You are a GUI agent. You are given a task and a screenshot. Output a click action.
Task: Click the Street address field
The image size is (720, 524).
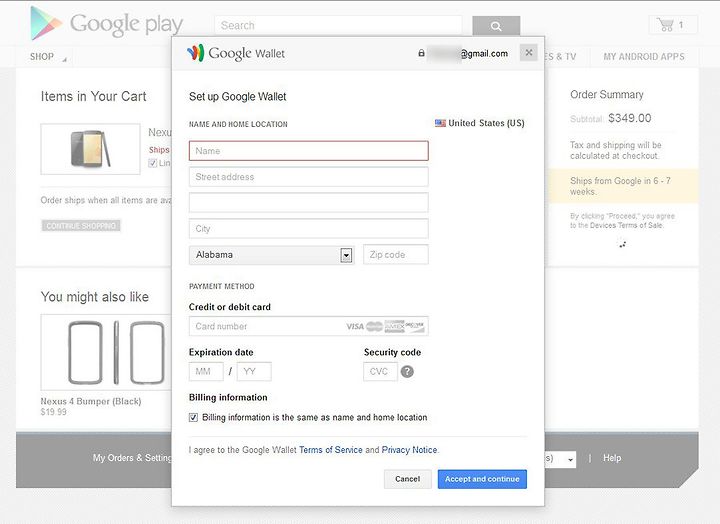pos(309,177)
